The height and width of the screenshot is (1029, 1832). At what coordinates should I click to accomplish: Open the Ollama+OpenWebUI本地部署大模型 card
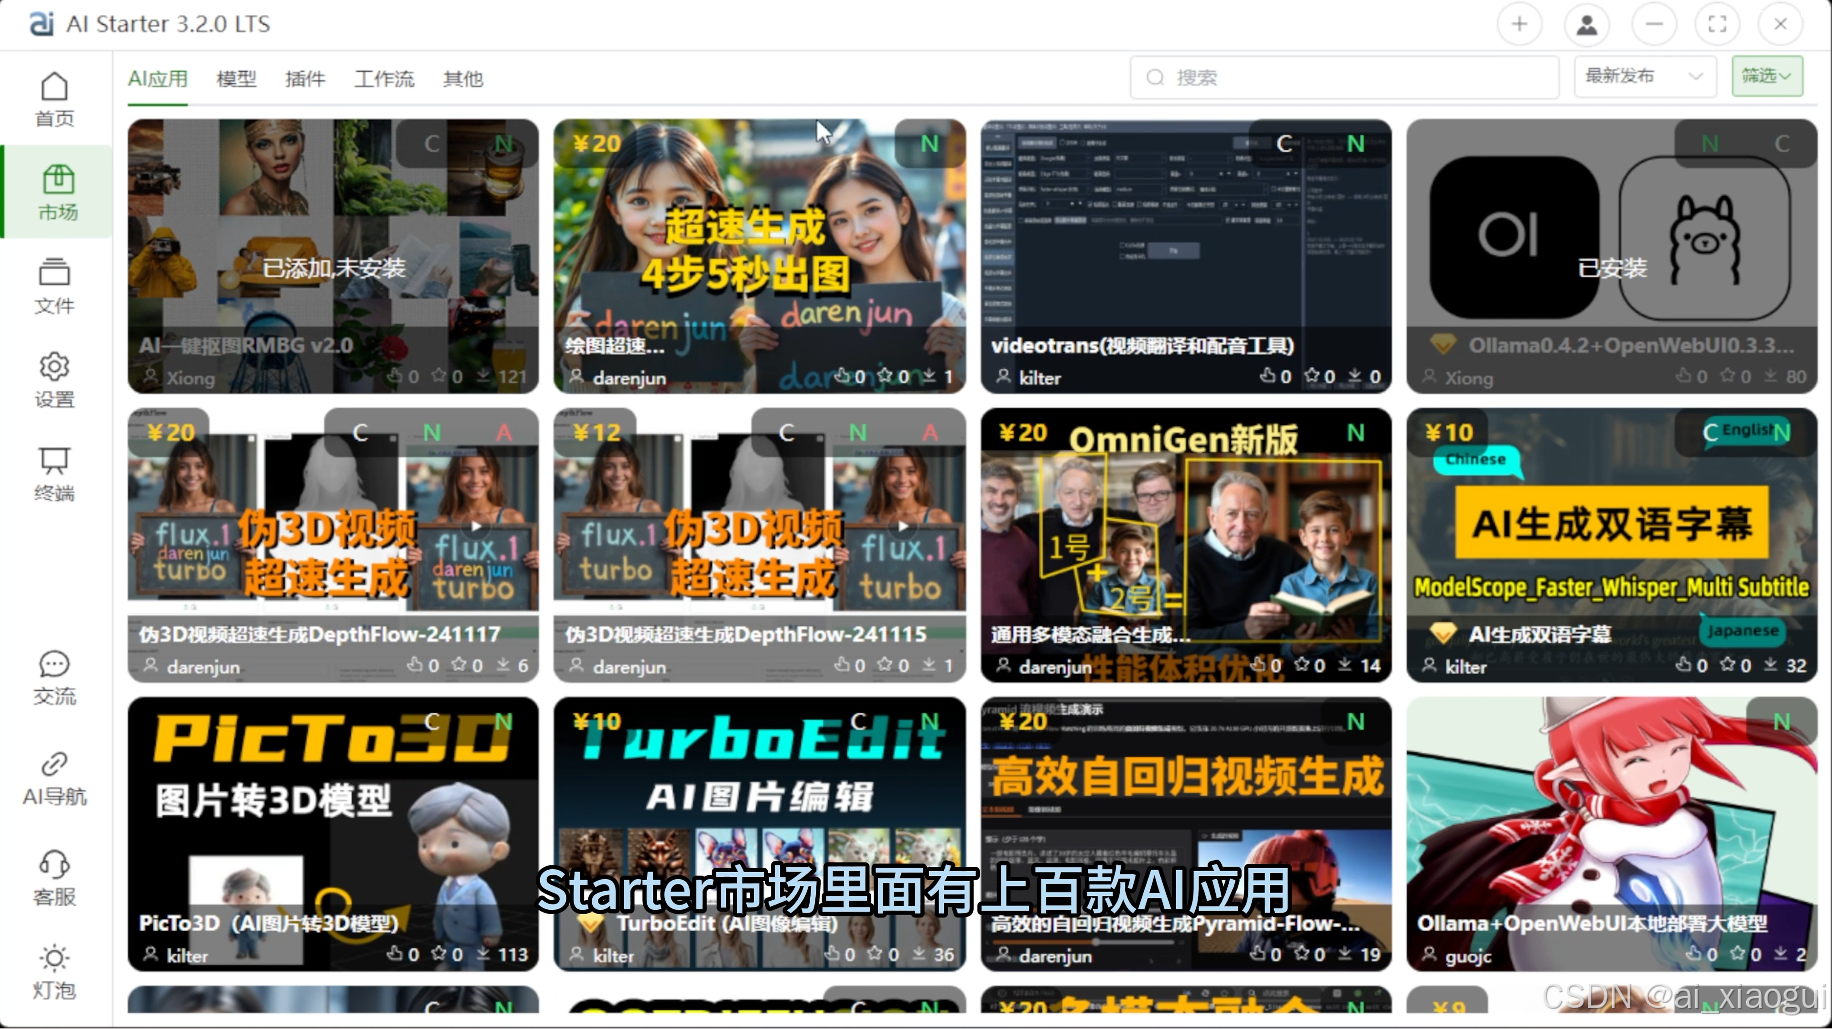pos(1612,834)
